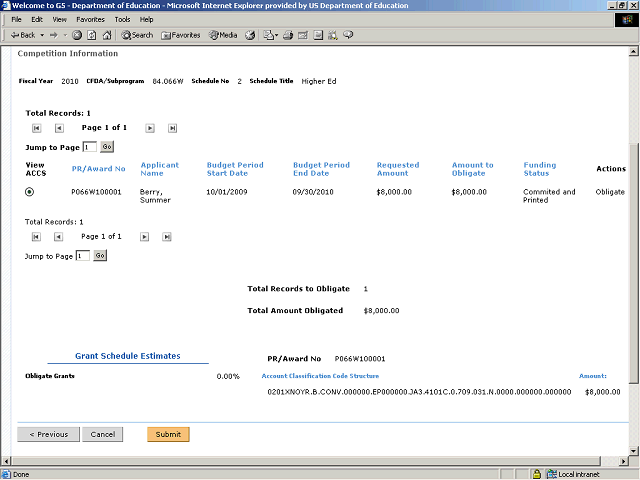Click the upper Go button

tap(107, 147)
